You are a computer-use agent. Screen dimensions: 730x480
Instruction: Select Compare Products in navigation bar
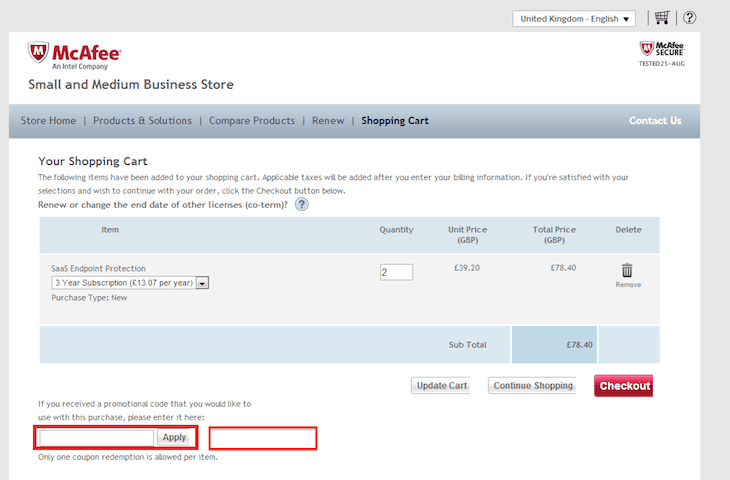pos(252,121)
